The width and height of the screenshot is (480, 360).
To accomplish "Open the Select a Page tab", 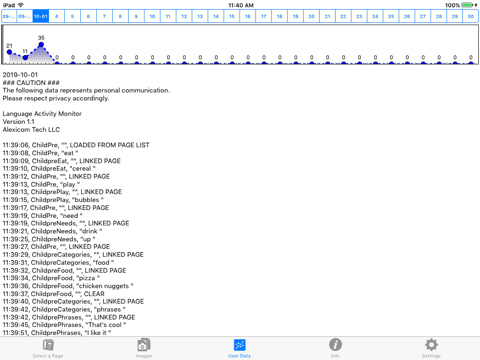I will click(x=48, y=348).
